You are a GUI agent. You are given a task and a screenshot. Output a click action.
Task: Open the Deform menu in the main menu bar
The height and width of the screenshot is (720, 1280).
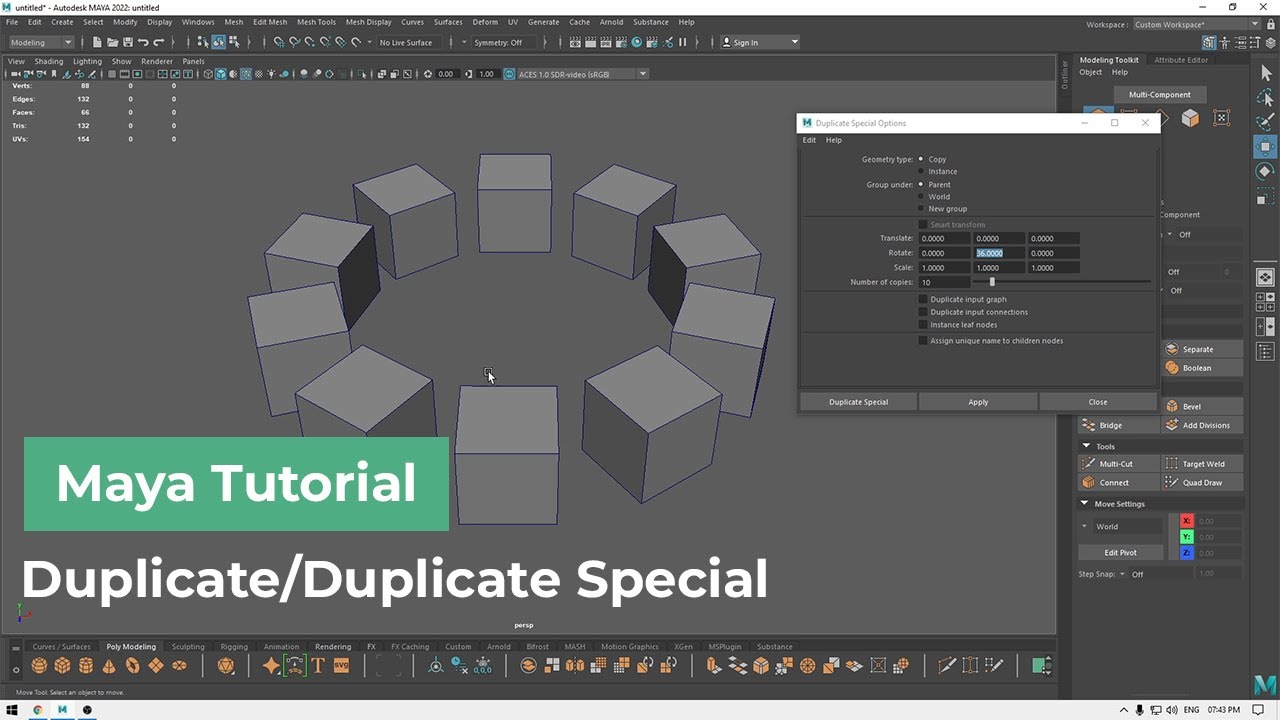coord(485,22)
